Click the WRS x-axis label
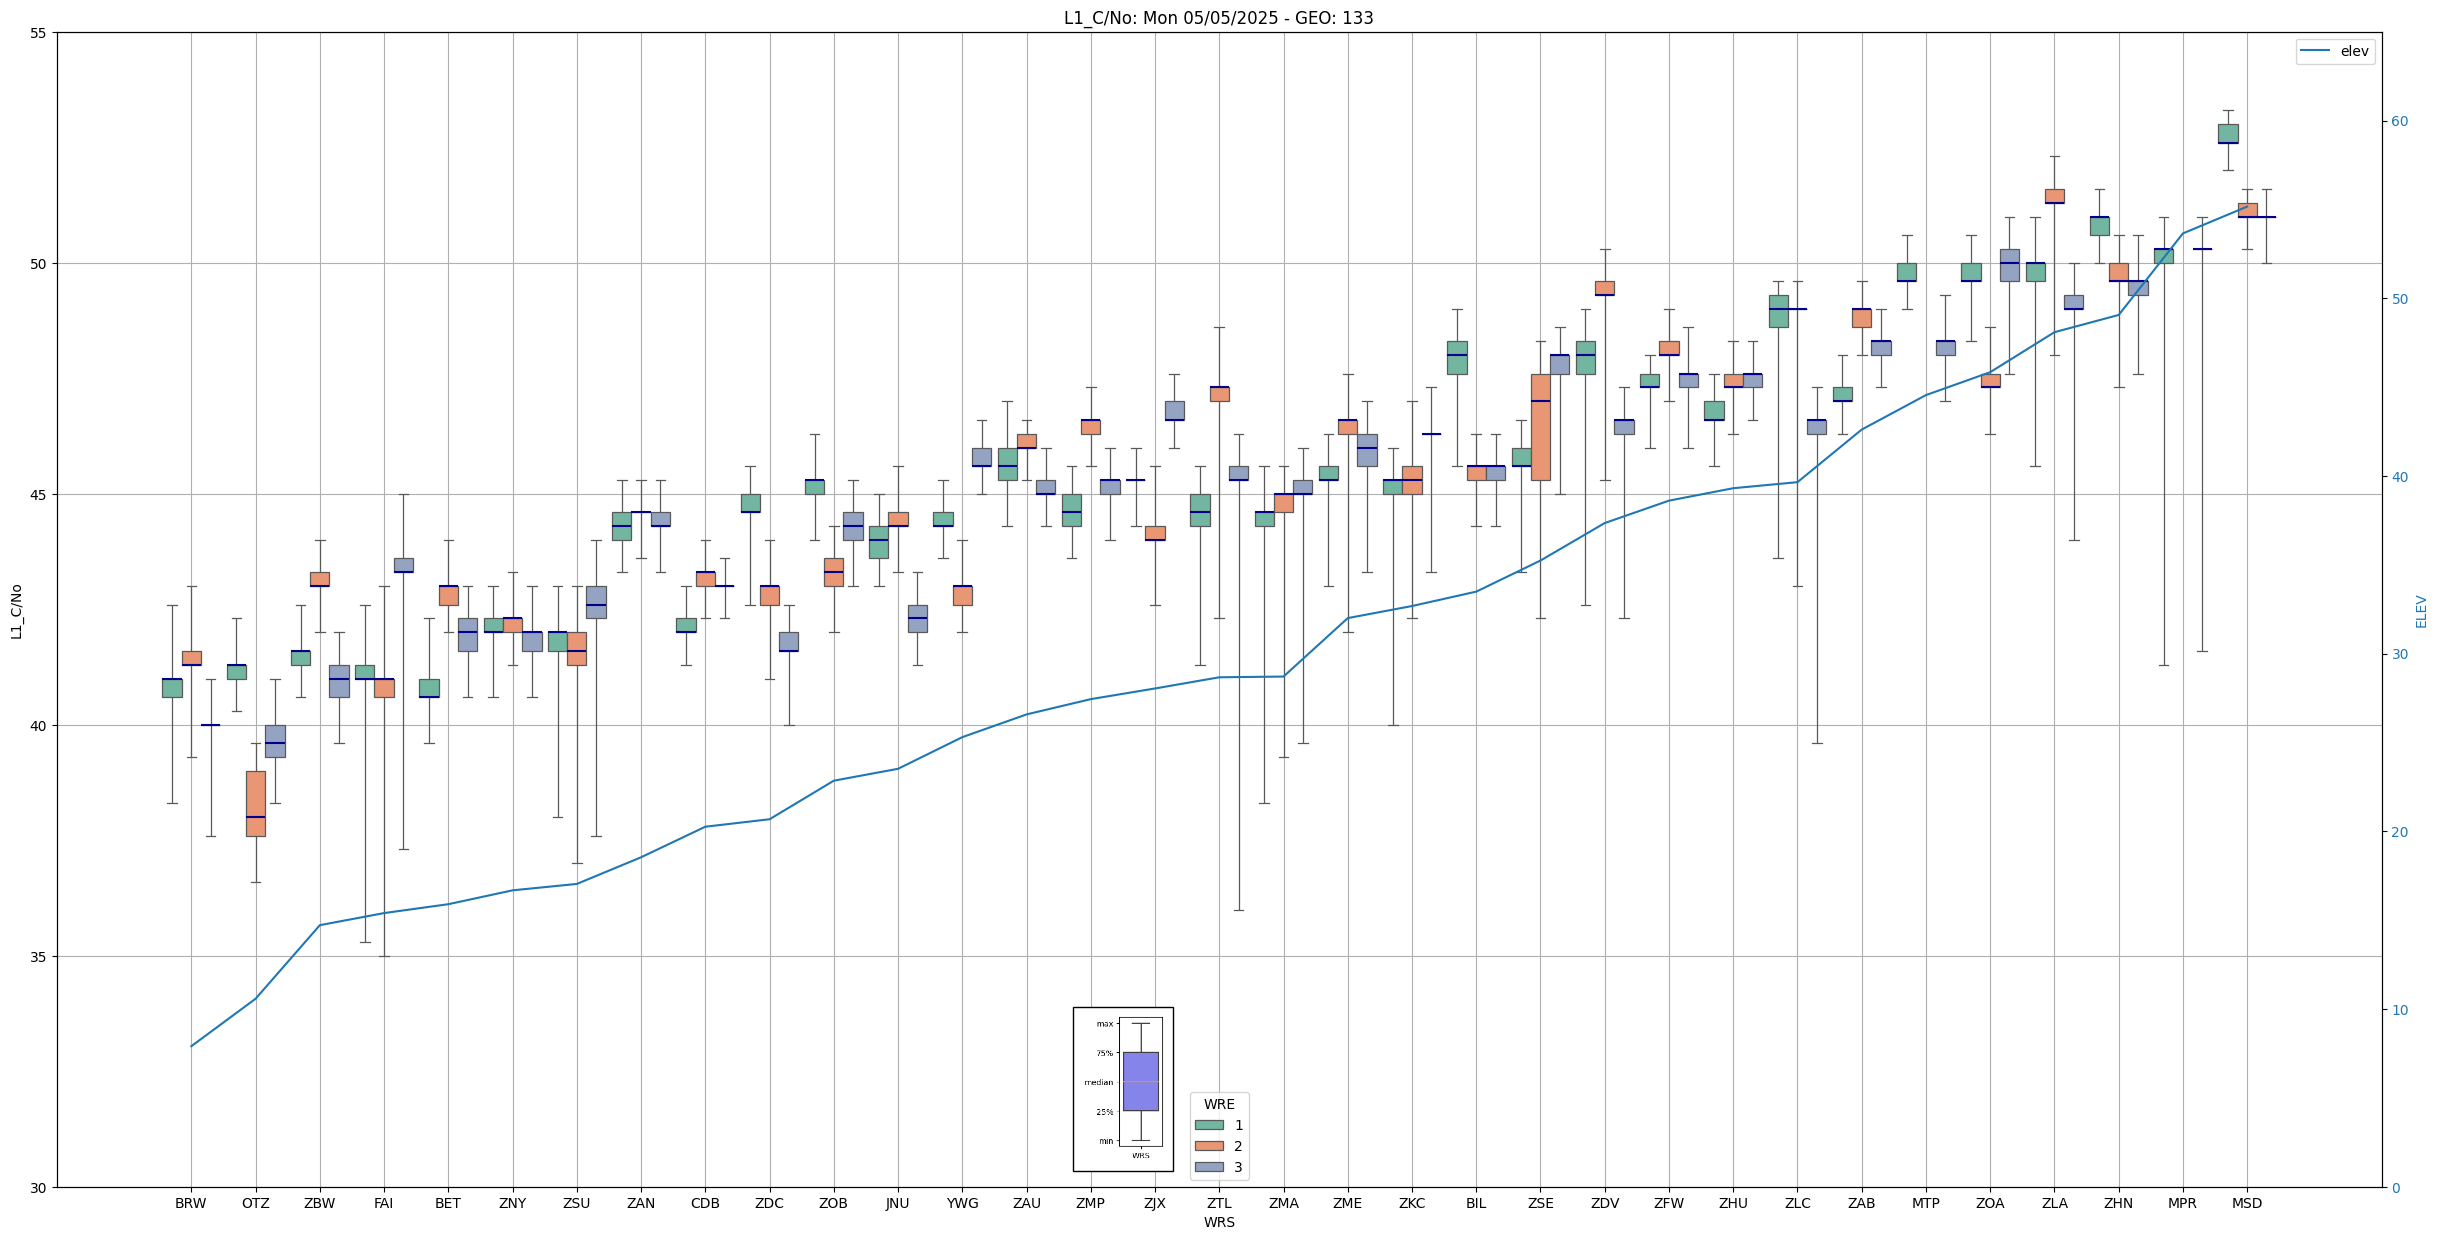The image size is (2438, 1240). [x=1219, y=1222]
